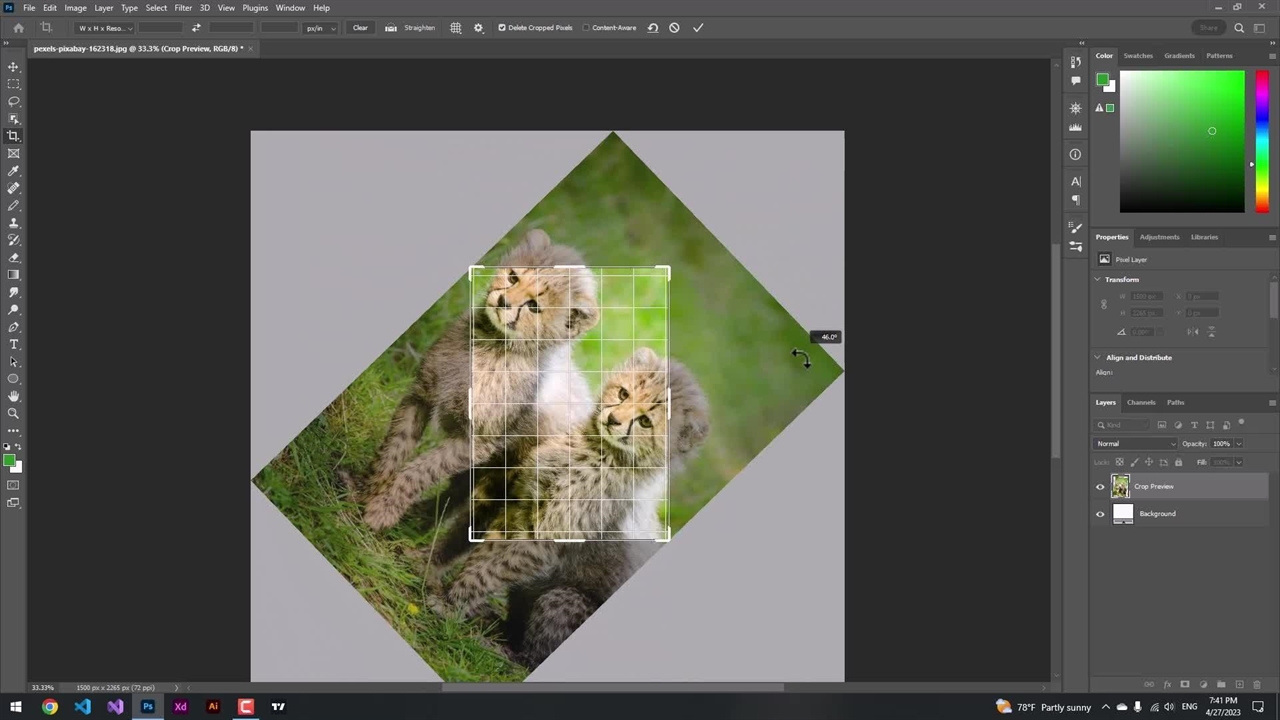Uncheck Delete Cropped Pixels

[x=502, y=28]
